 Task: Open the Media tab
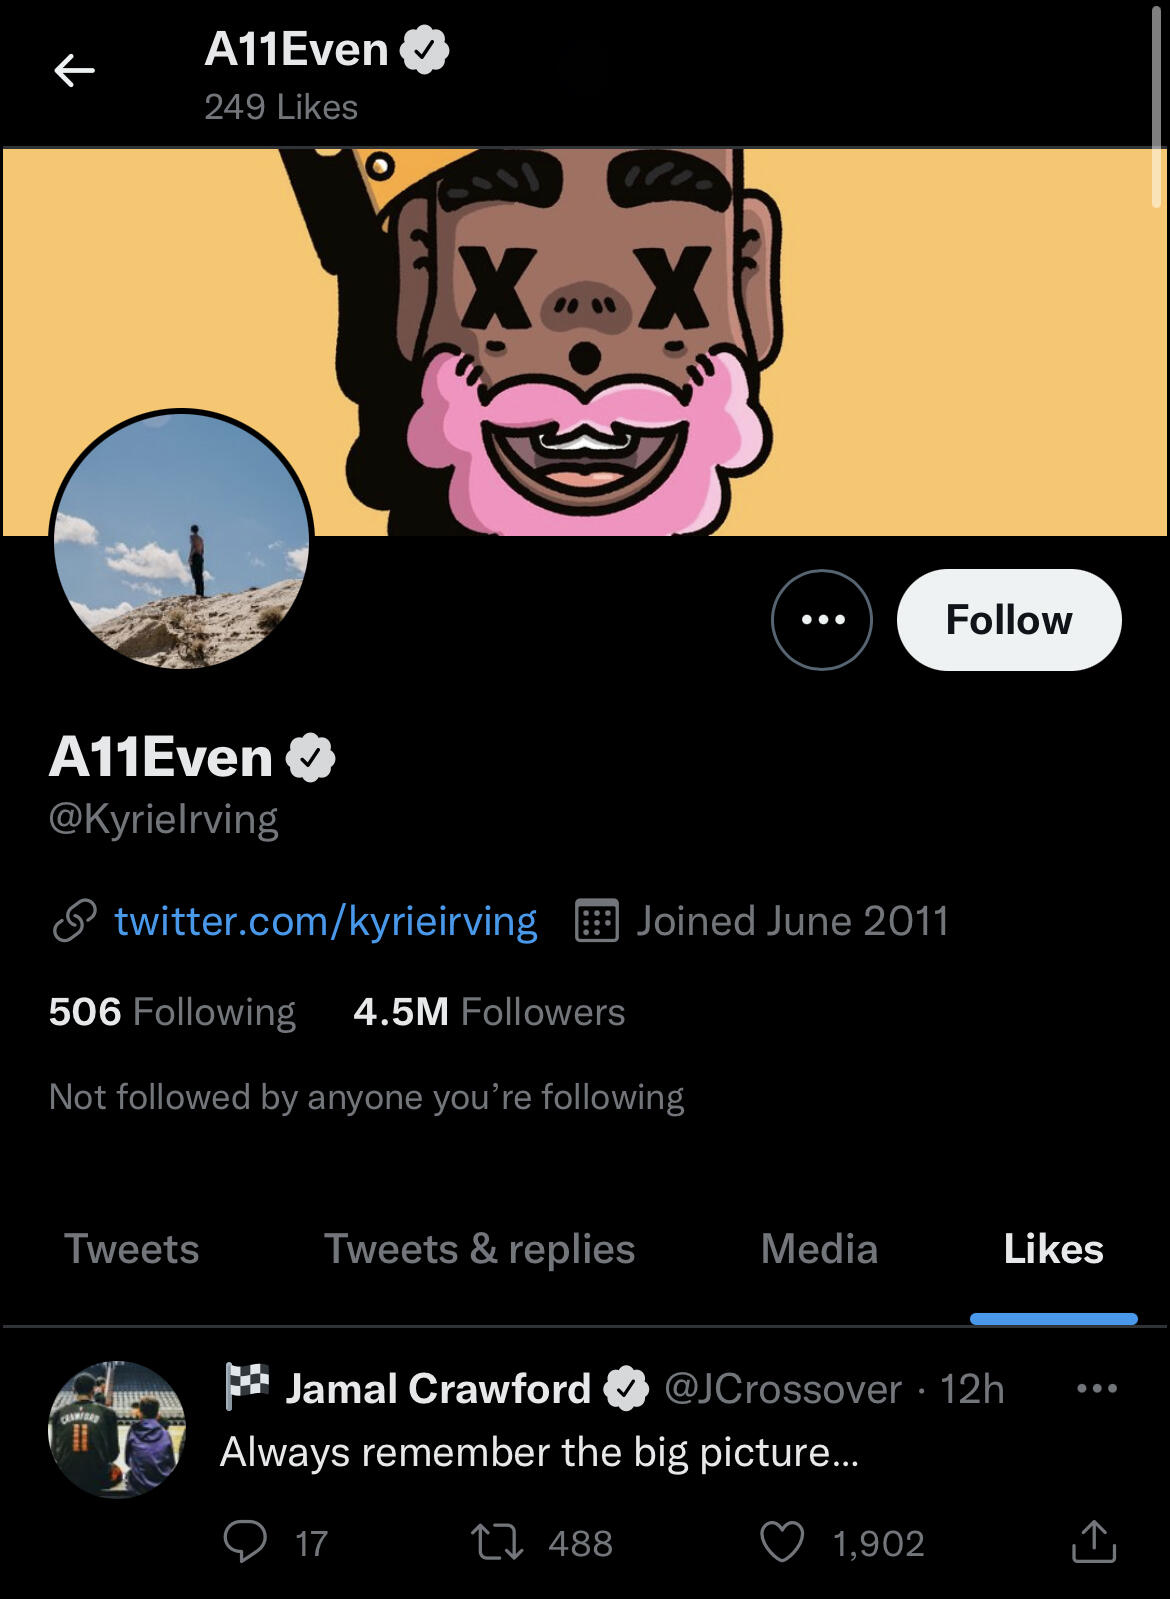tap(819, 1249)
